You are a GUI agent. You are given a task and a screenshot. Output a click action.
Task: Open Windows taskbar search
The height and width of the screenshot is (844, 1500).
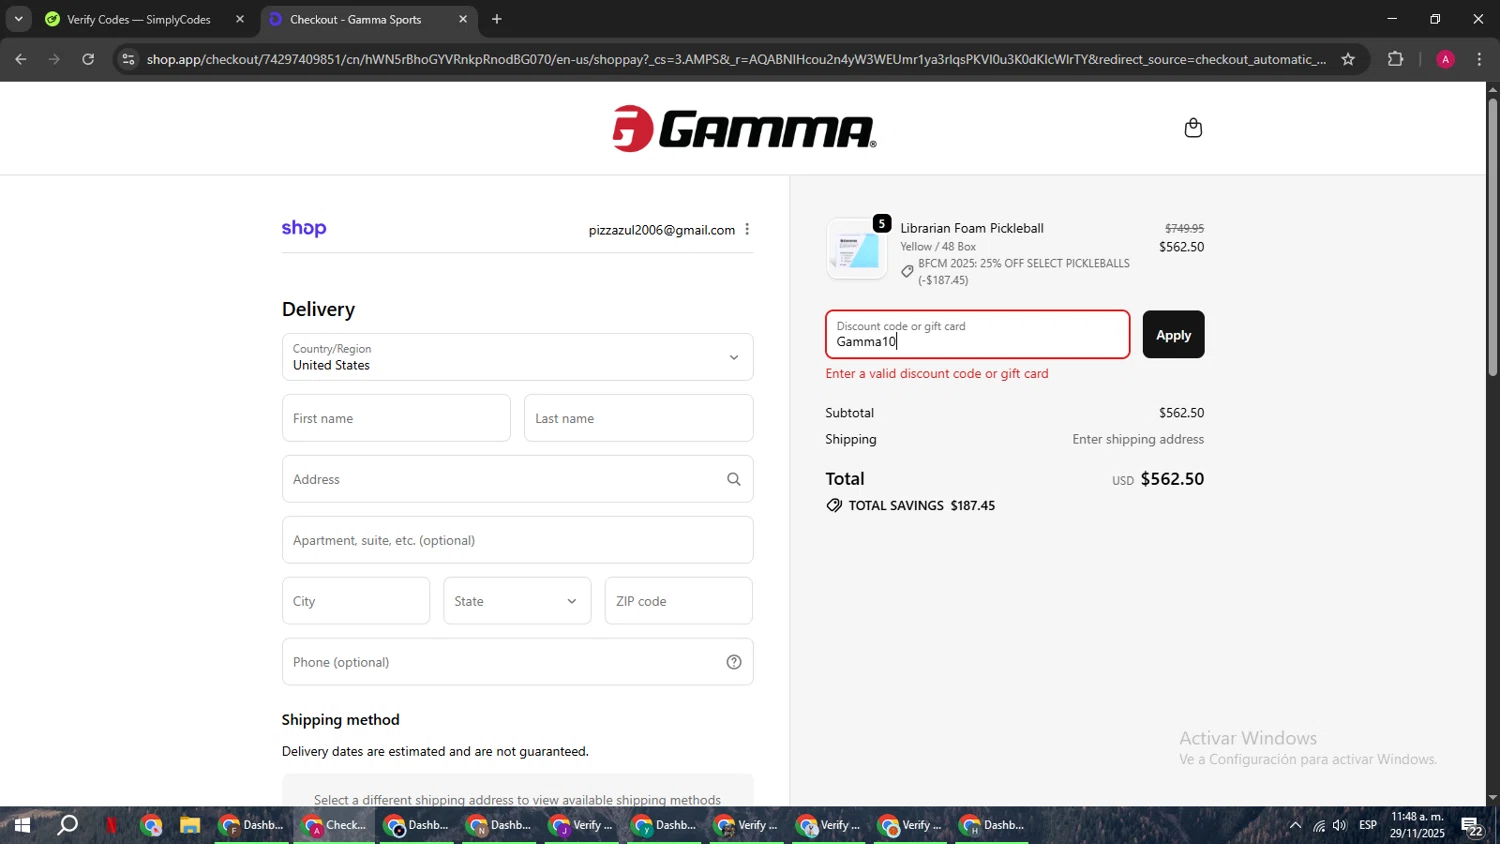click(67, 825)
